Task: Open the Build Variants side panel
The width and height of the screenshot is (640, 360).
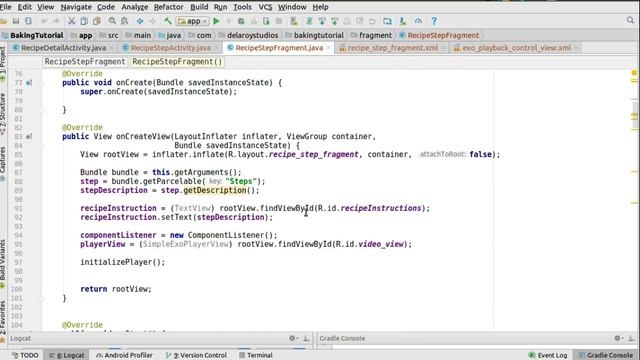Action: [3, 263]
